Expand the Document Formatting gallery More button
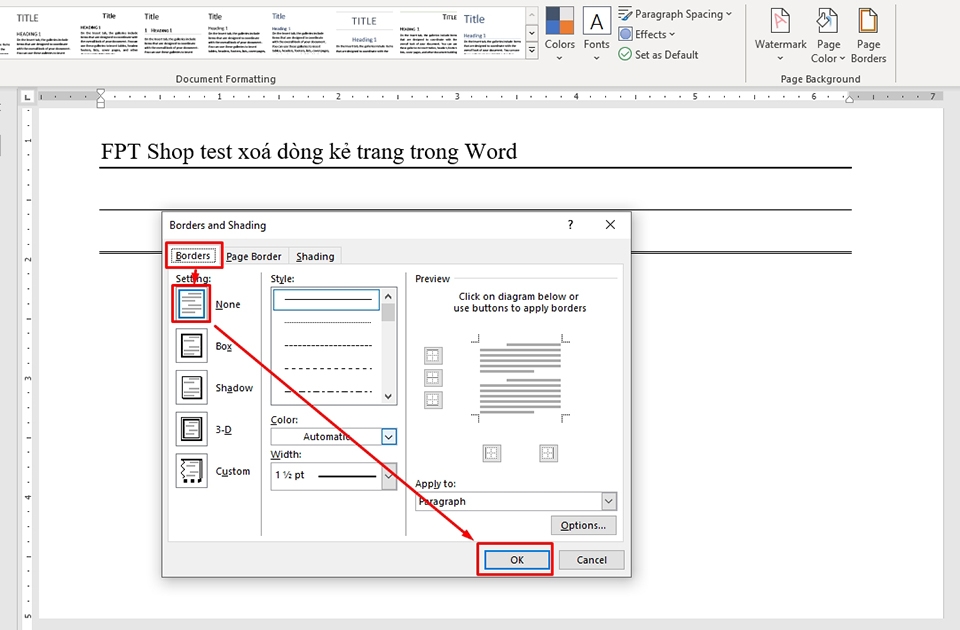This screenshot has height=630, width=960. 531,51
